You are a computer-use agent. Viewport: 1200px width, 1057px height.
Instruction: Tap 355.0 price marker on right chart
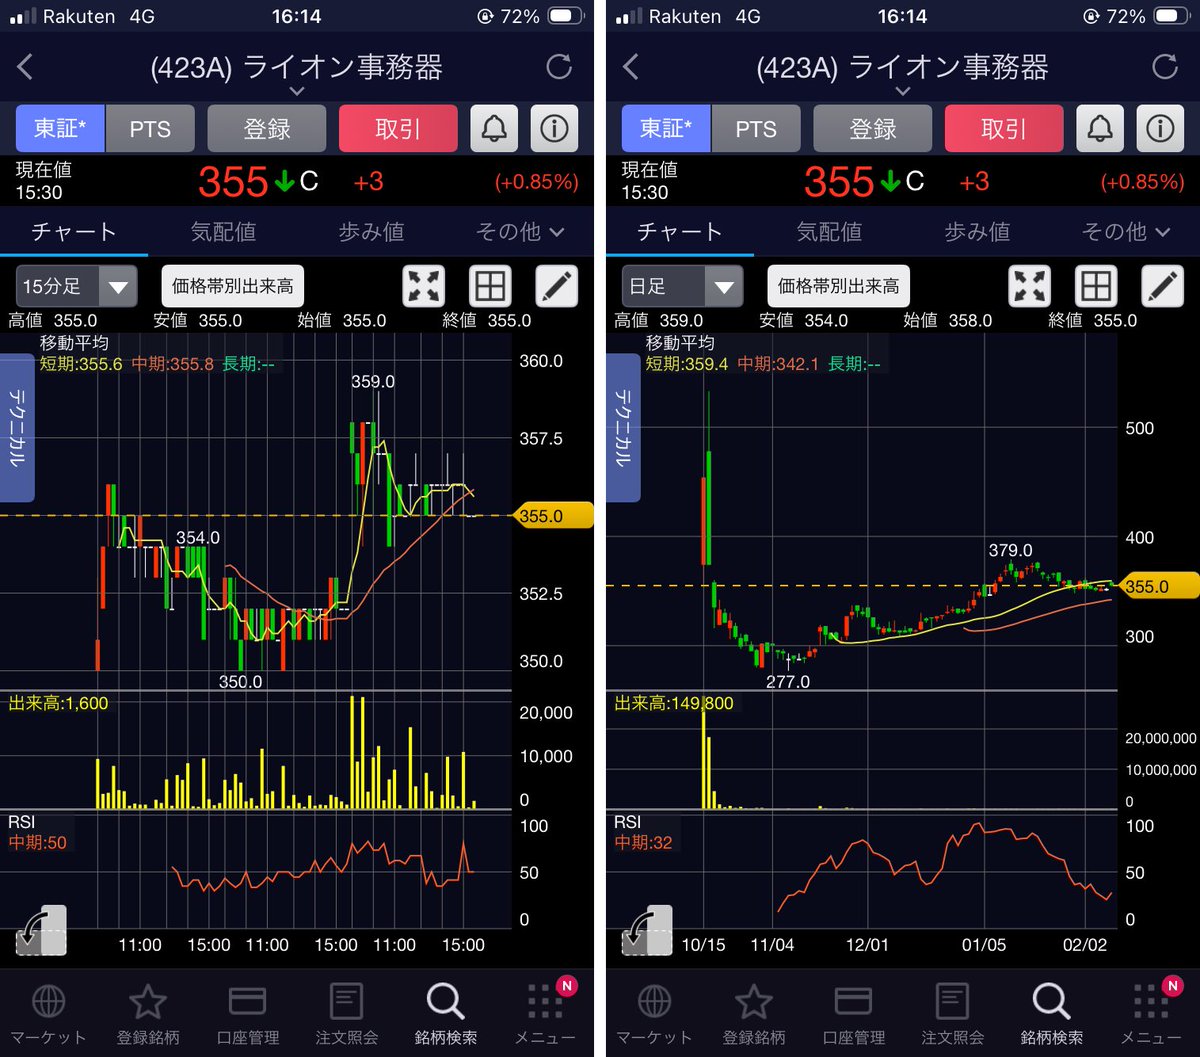pos(1160,586)
